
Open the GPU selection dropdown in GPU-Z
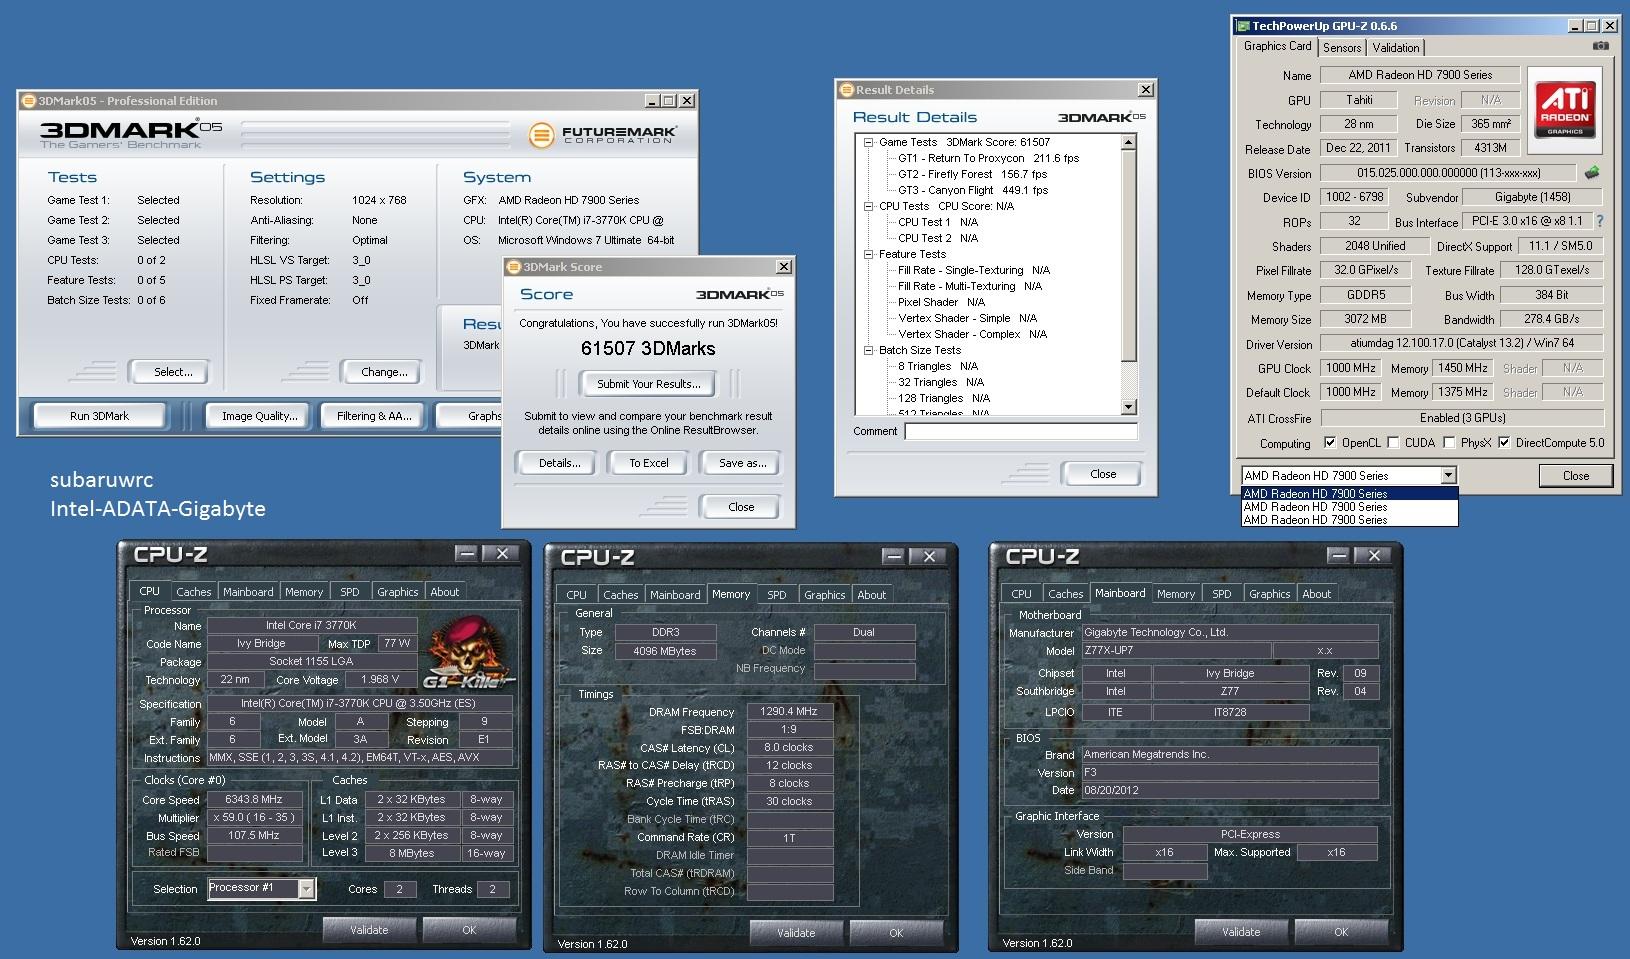coord(1447,476)
